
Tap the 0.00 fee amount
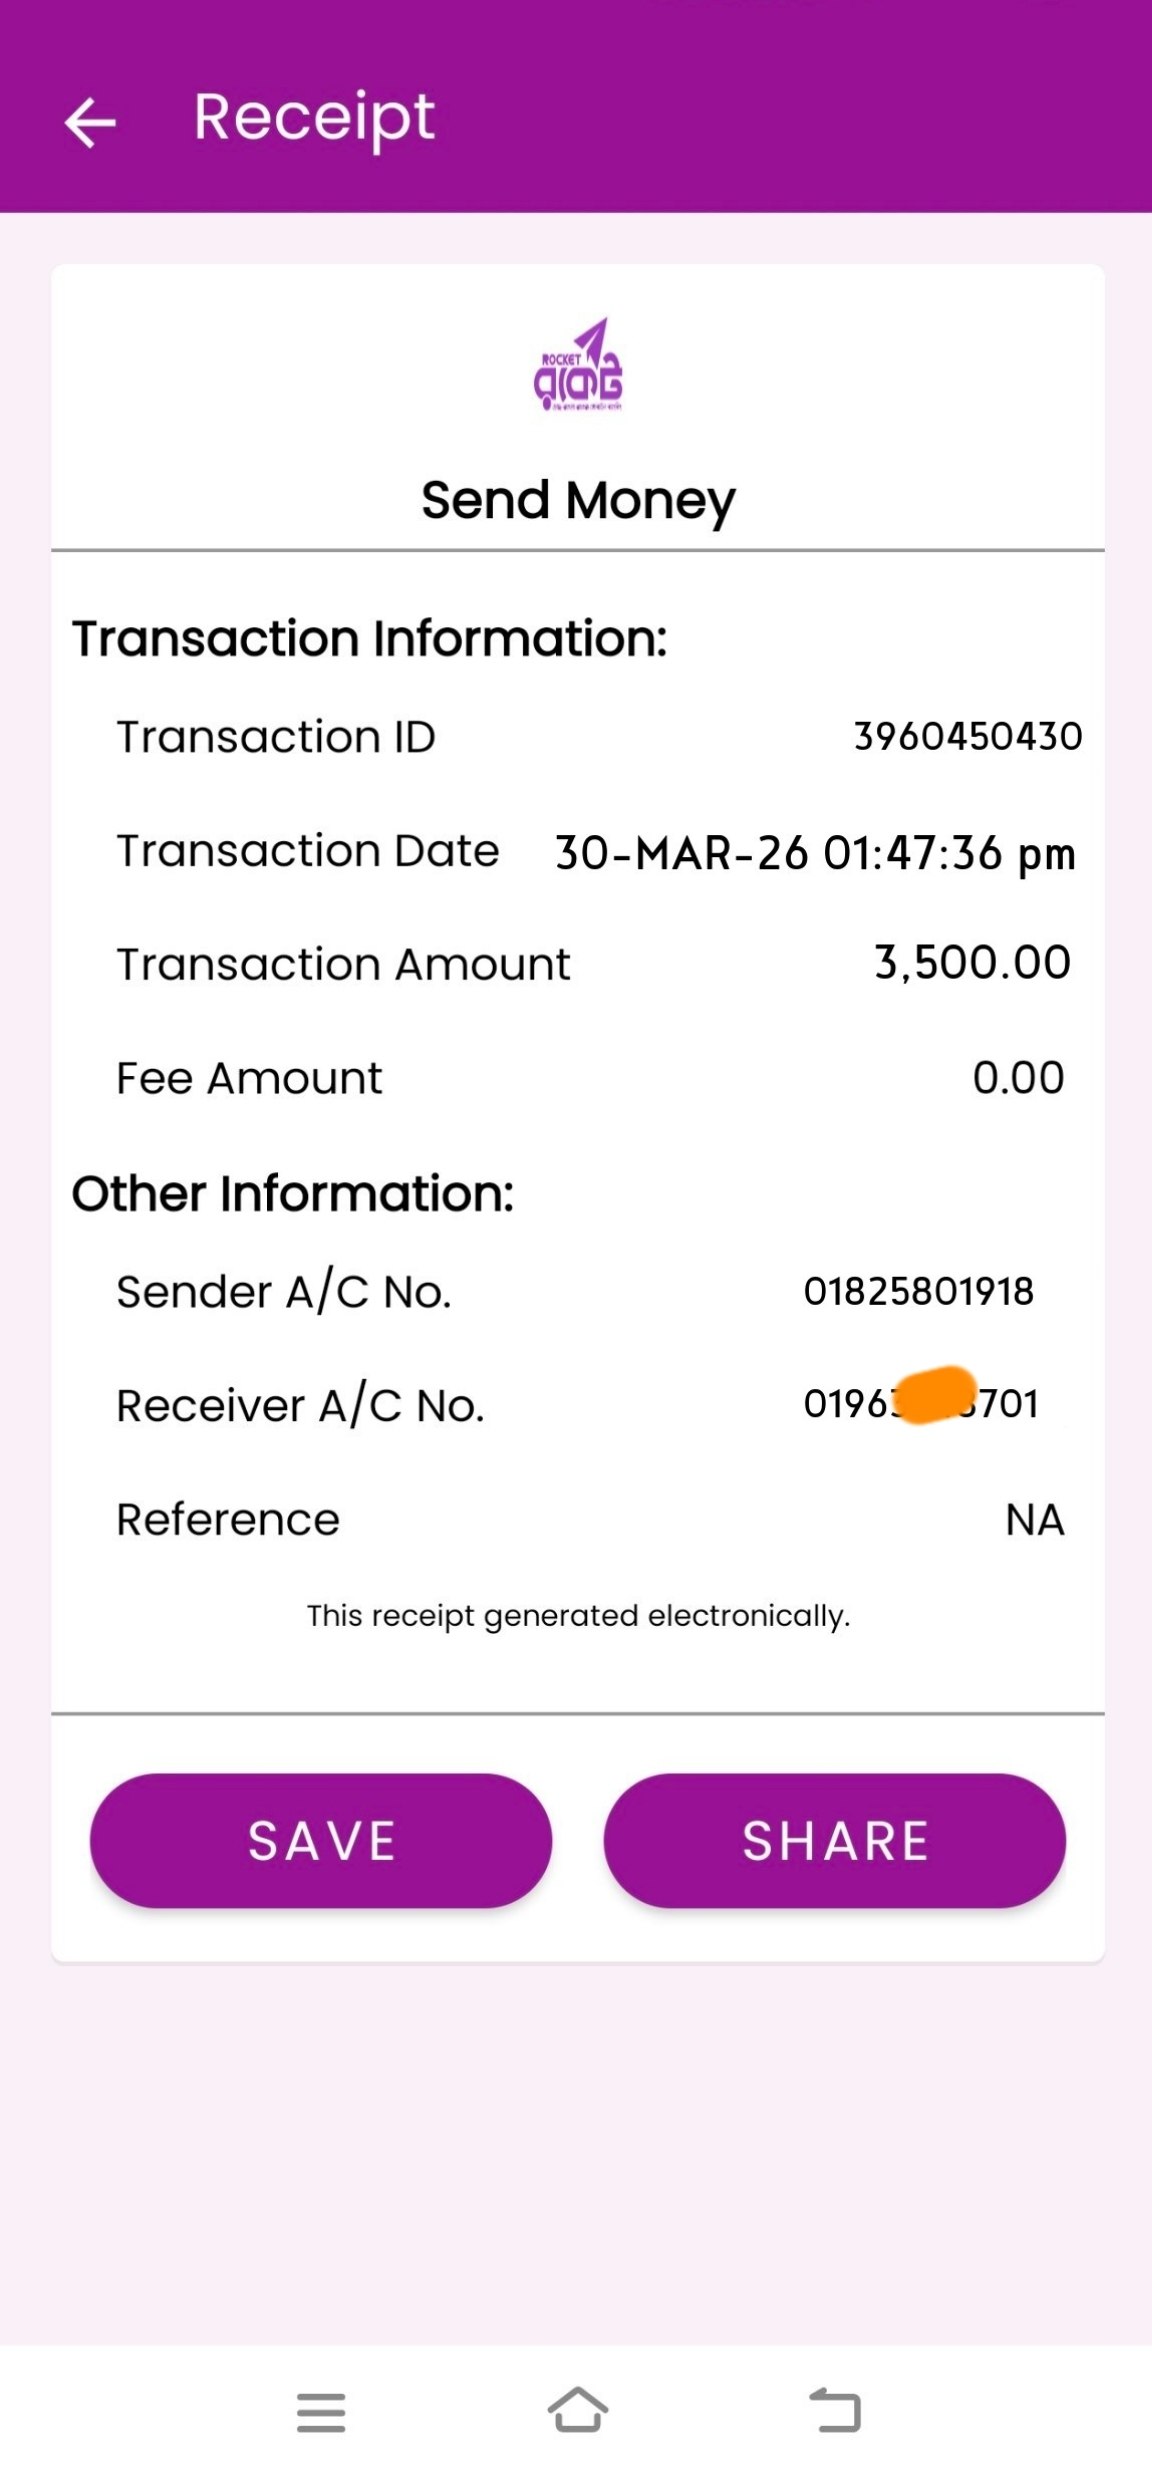pos(1018,1077)
